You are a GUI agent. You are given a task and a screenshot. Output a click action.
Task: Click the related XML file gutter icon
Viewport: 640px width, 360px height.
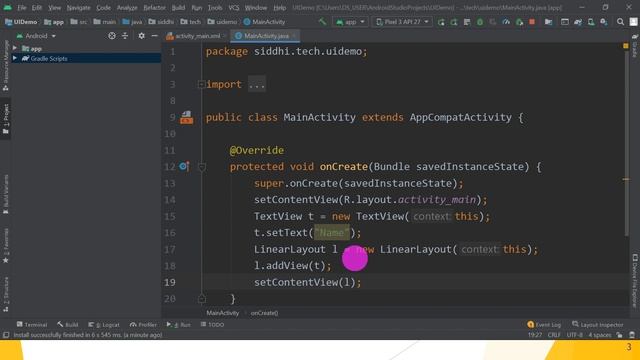tap(187, 118)
